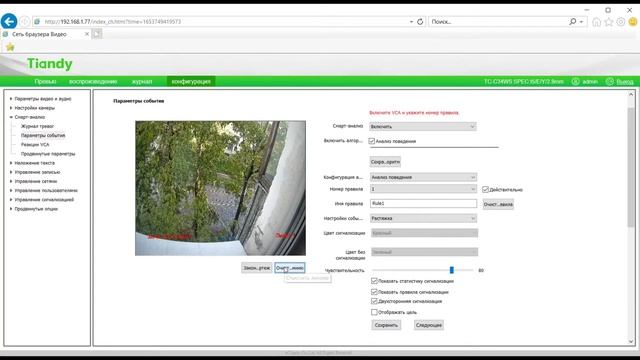640x360 pixels.
Task: Click the finish drawing button below video
Action: coord(256,268)
